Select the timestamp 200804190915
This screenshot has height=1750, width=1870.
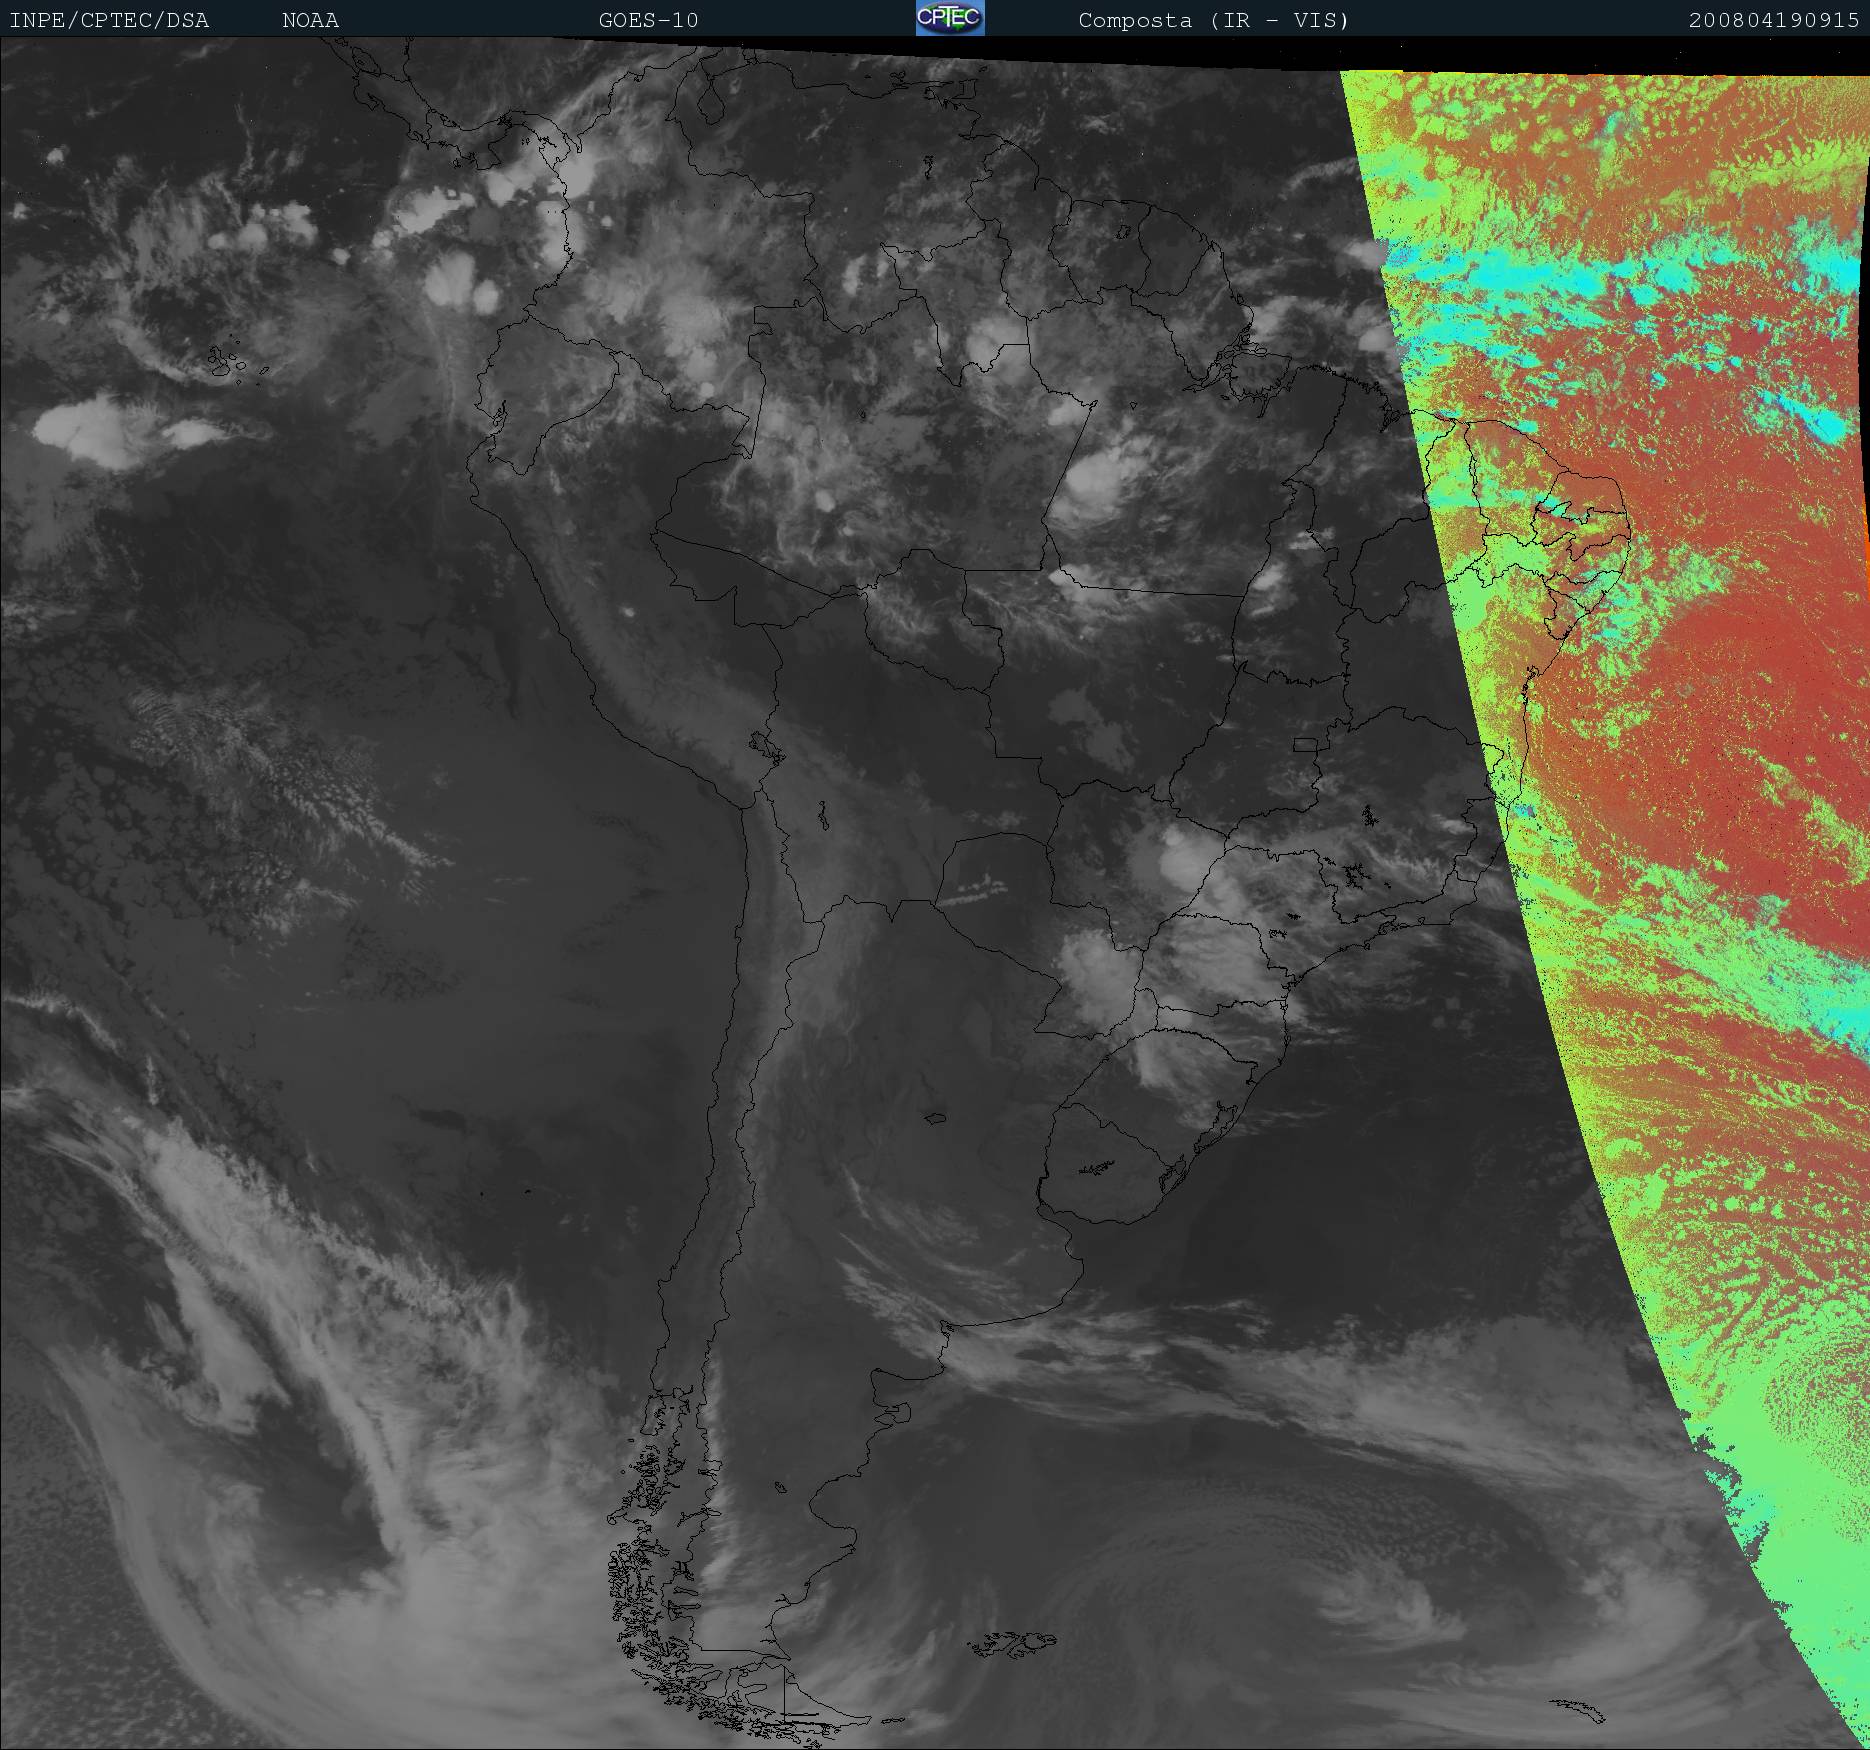tap(1774, 20)
